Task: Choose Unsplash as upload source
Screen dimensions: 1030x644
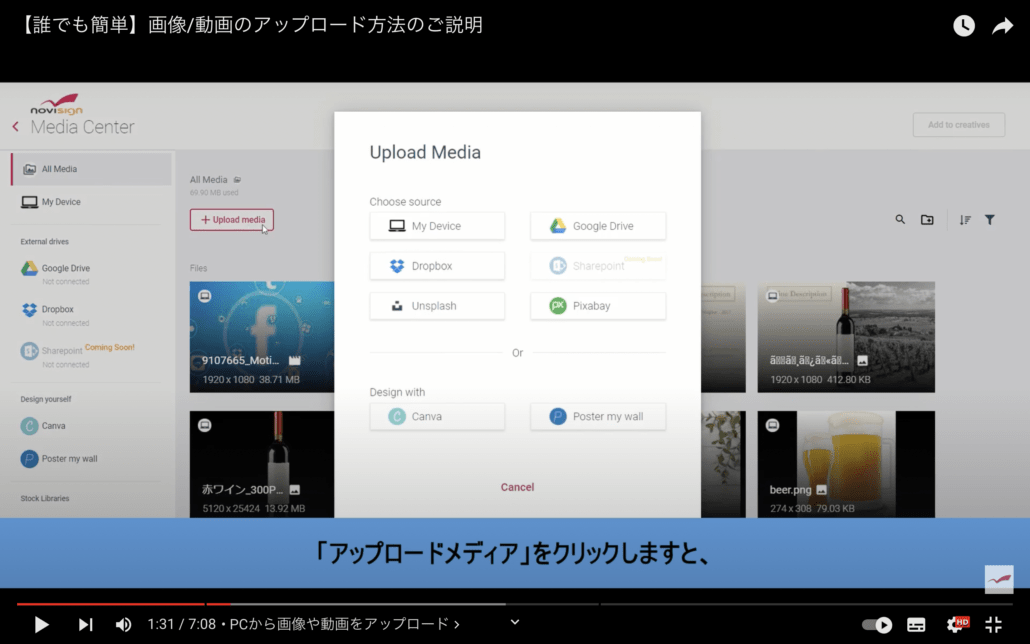Action: pos(437,306)
